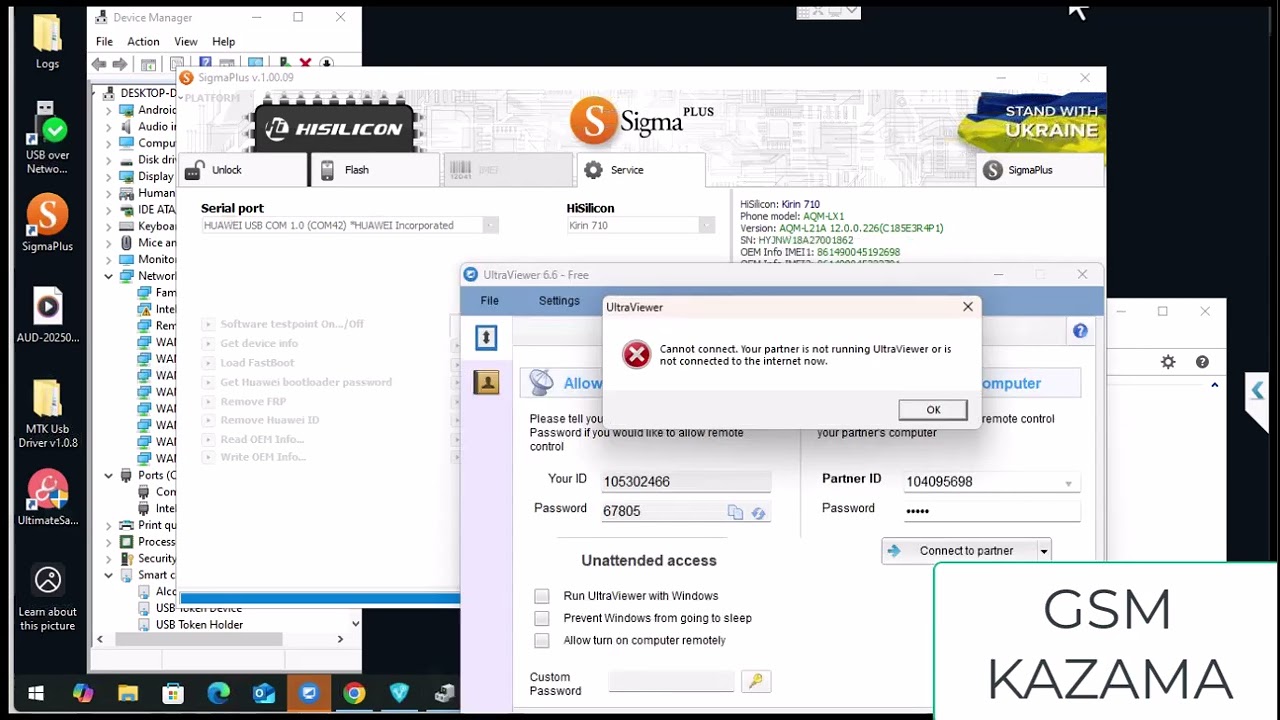The width and height of the screenshot is (1280, 720).
Task: Open the Flash tab in SigmaPlus
Action: [x=374, y=170]
